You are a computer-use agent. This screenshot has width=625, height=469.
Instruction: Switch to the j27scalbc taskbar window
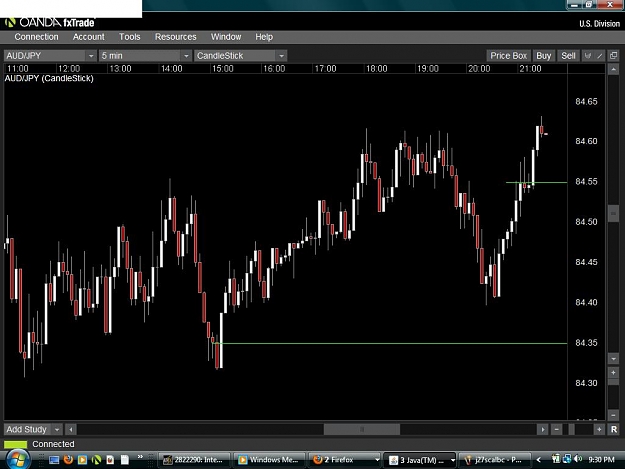pos(494,460)
